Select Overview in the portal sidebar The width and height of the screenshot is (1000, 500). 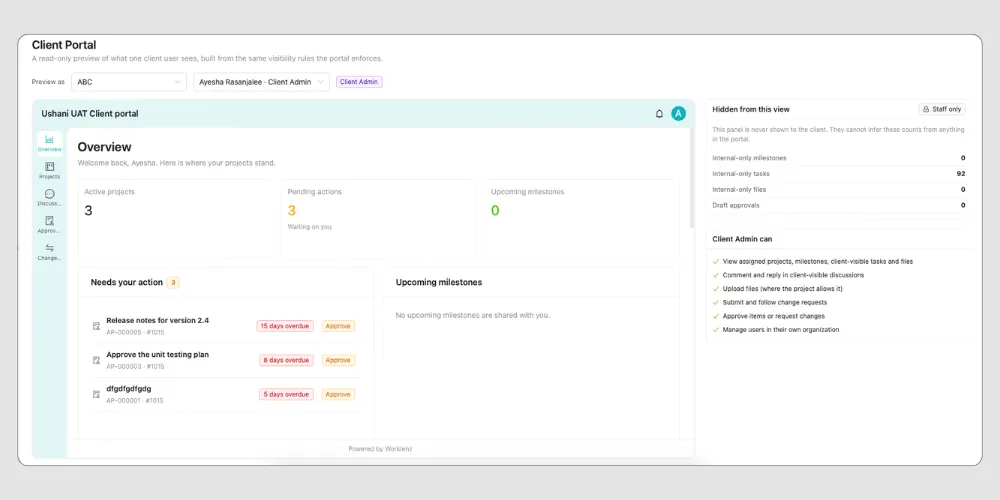pyautogui.click(x=50, y=143)
